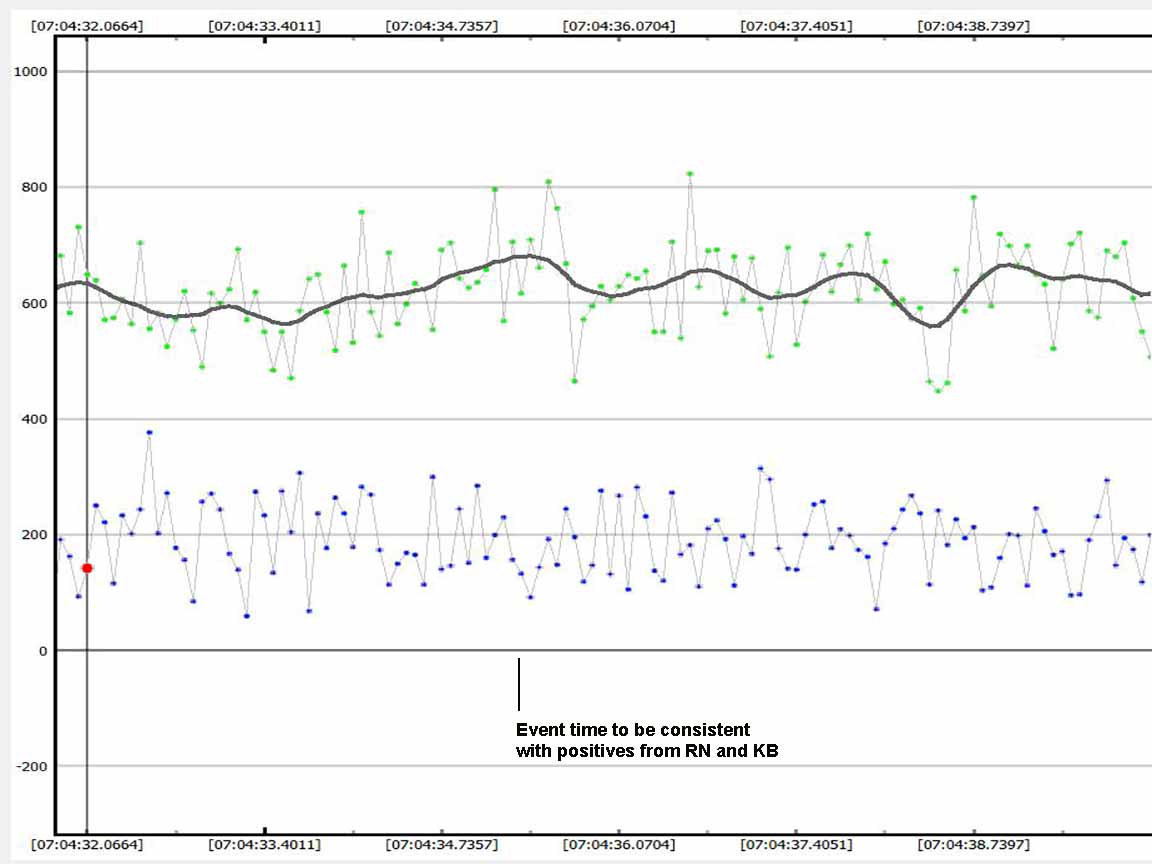Viewport: 1152px width, 864px height.
Task: Click the 0 y-axis label
Action: (x=40, y=651)
